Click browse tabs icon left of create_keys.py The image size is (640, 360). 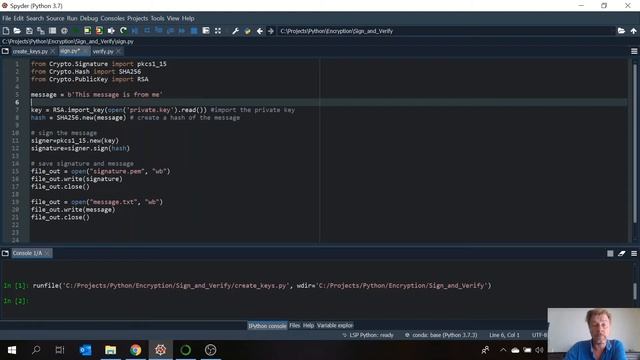pyautogui.click(x=5, y=51)
